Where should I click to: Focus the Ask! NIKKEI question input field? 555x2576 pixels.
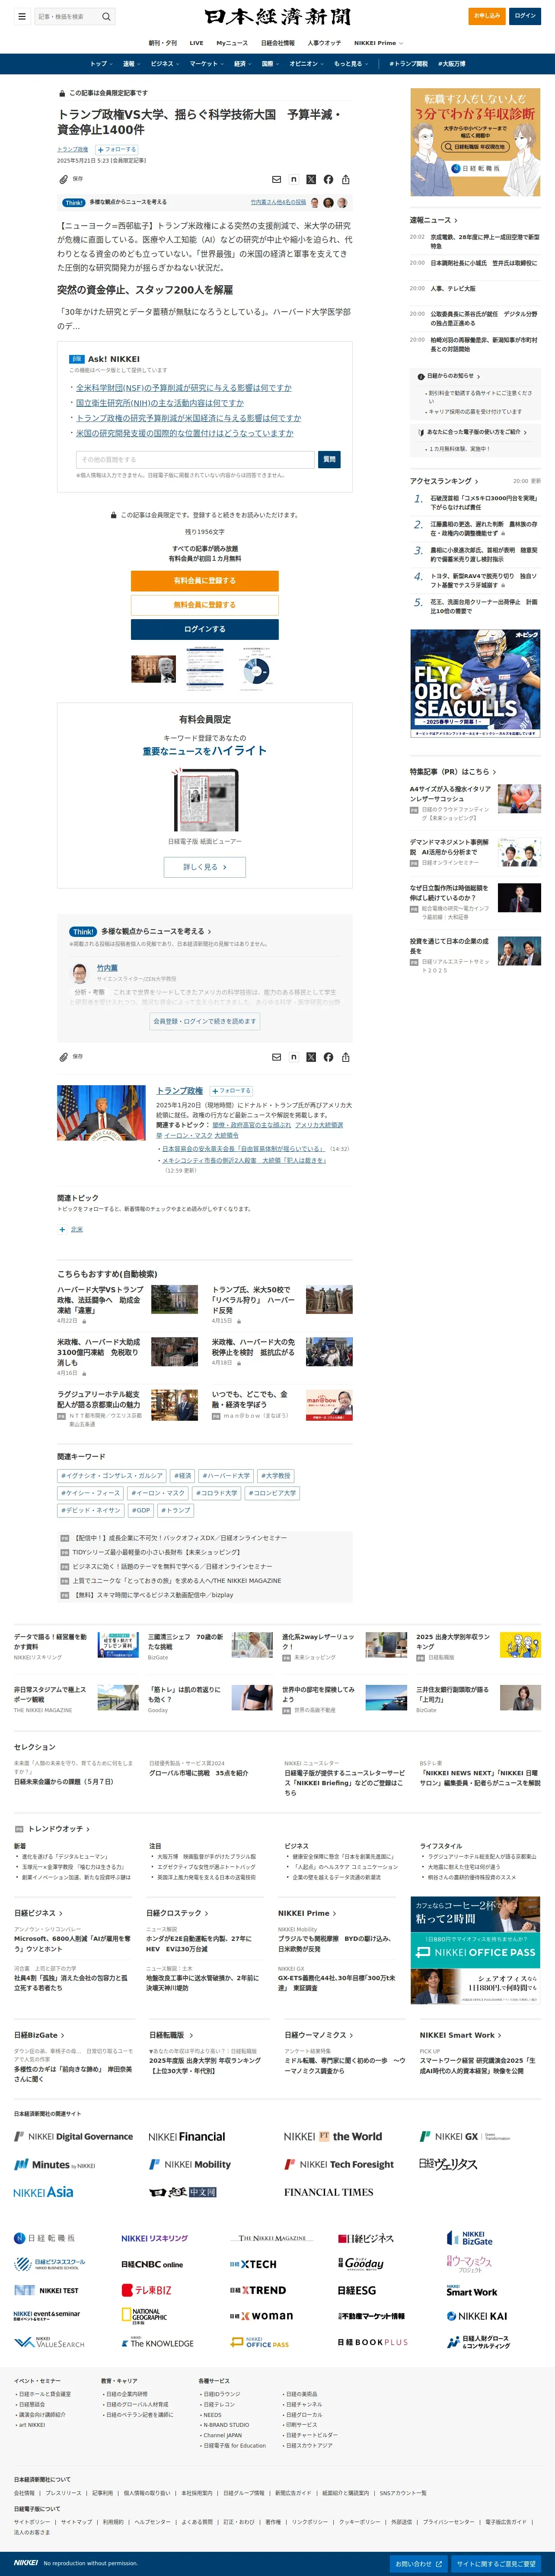(195, 460)
